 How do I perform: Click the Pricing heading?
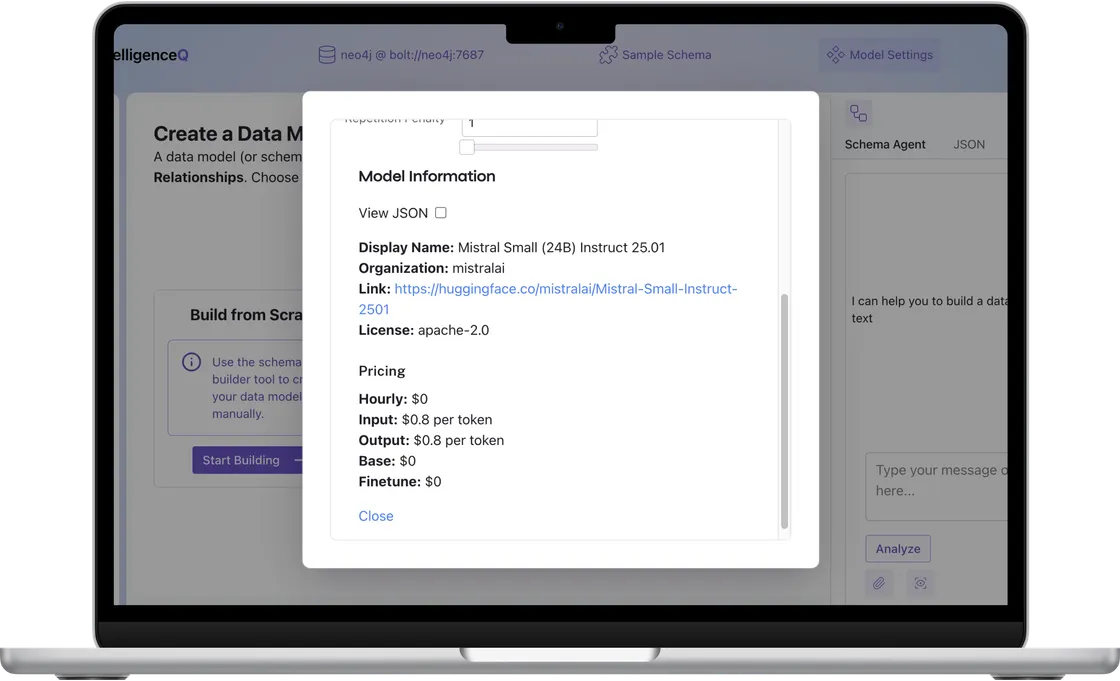(x=381, y=371)
